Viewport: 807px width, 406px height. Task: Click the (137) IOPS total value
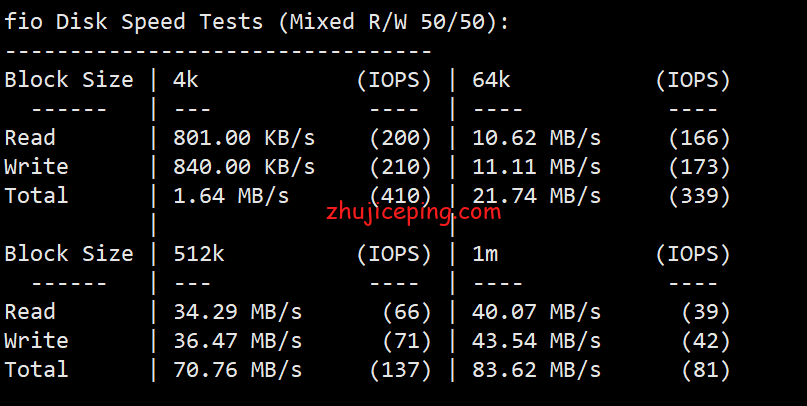pyautogui.click(x=400, y=370)
